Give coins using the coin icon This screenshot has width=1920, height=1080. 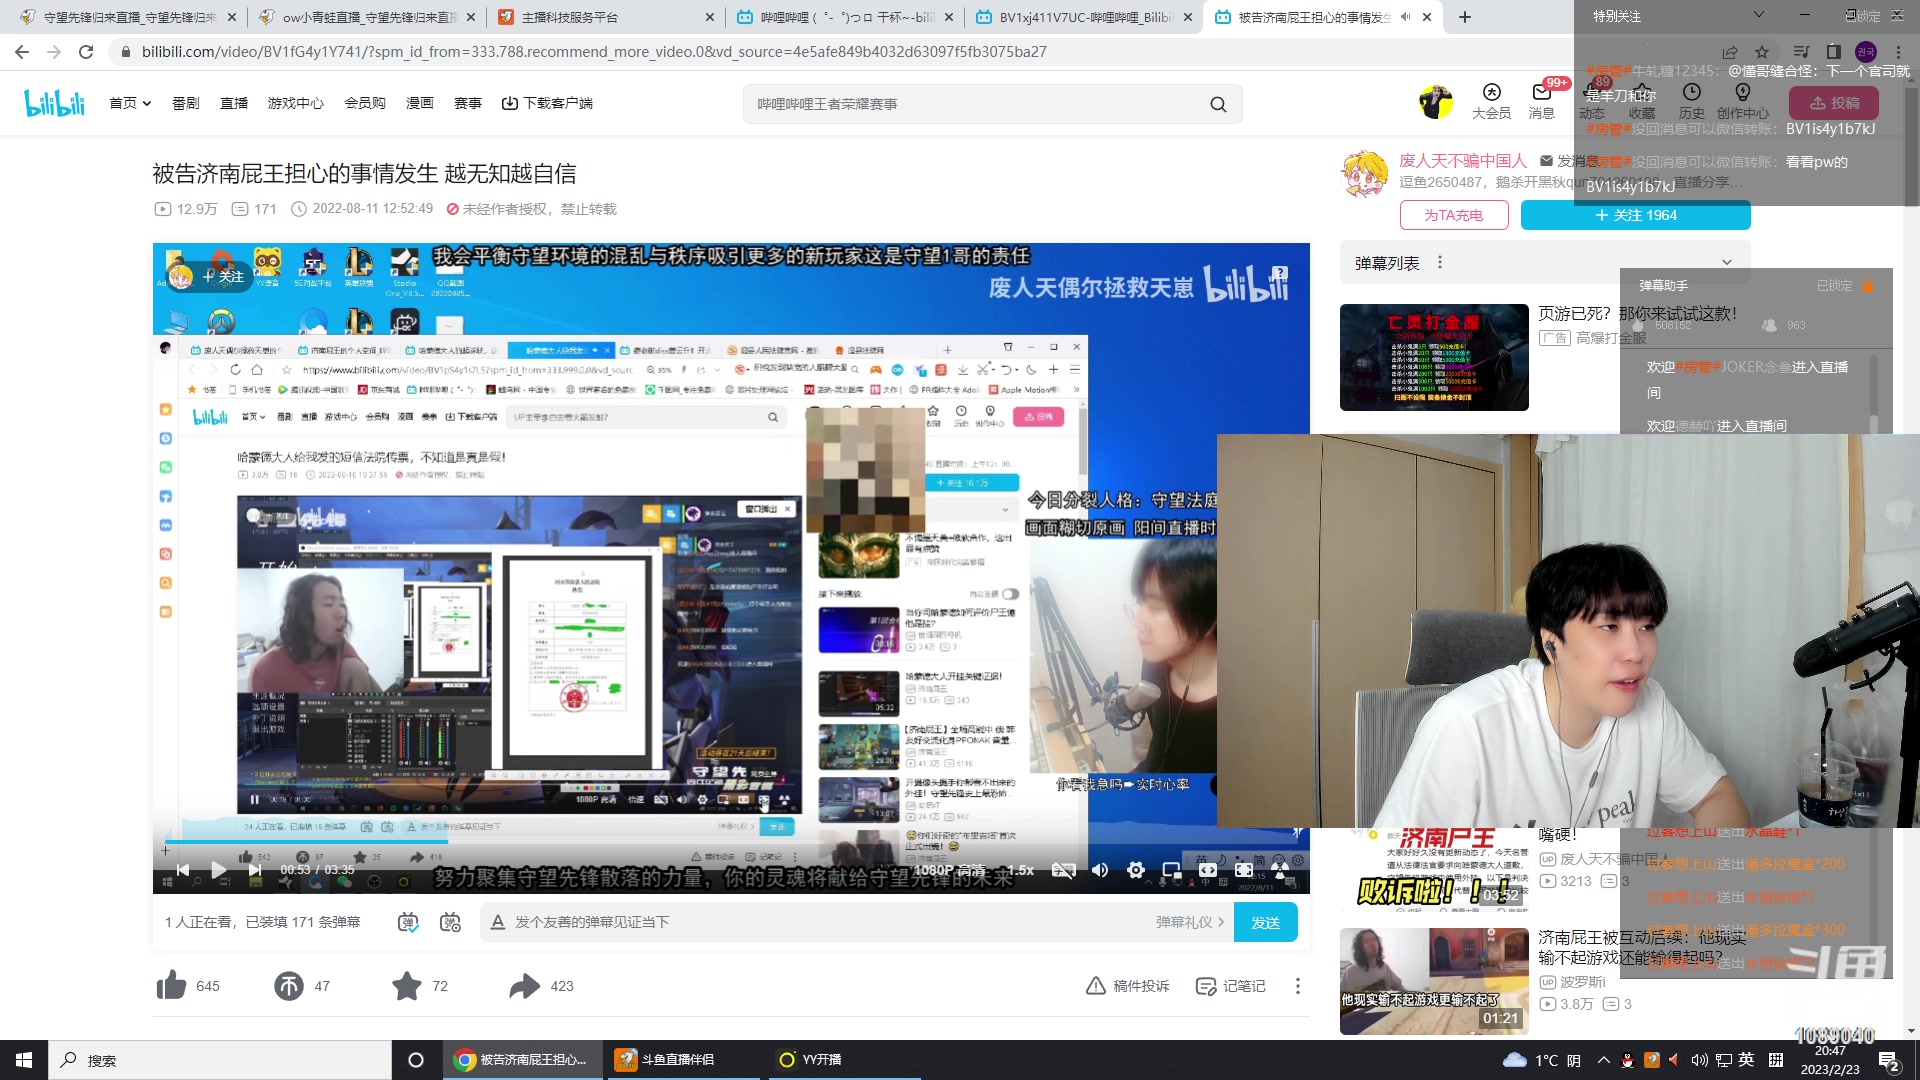(289, 986)
